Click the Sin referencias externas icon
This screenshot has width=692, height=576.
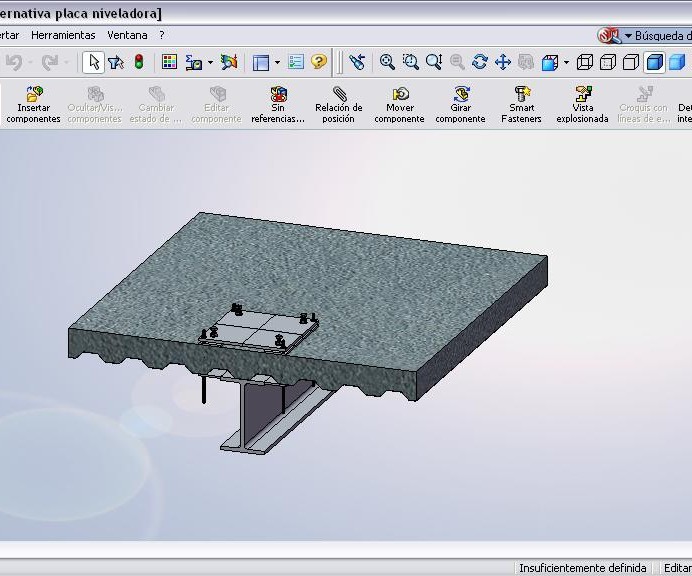click(278, 104)
